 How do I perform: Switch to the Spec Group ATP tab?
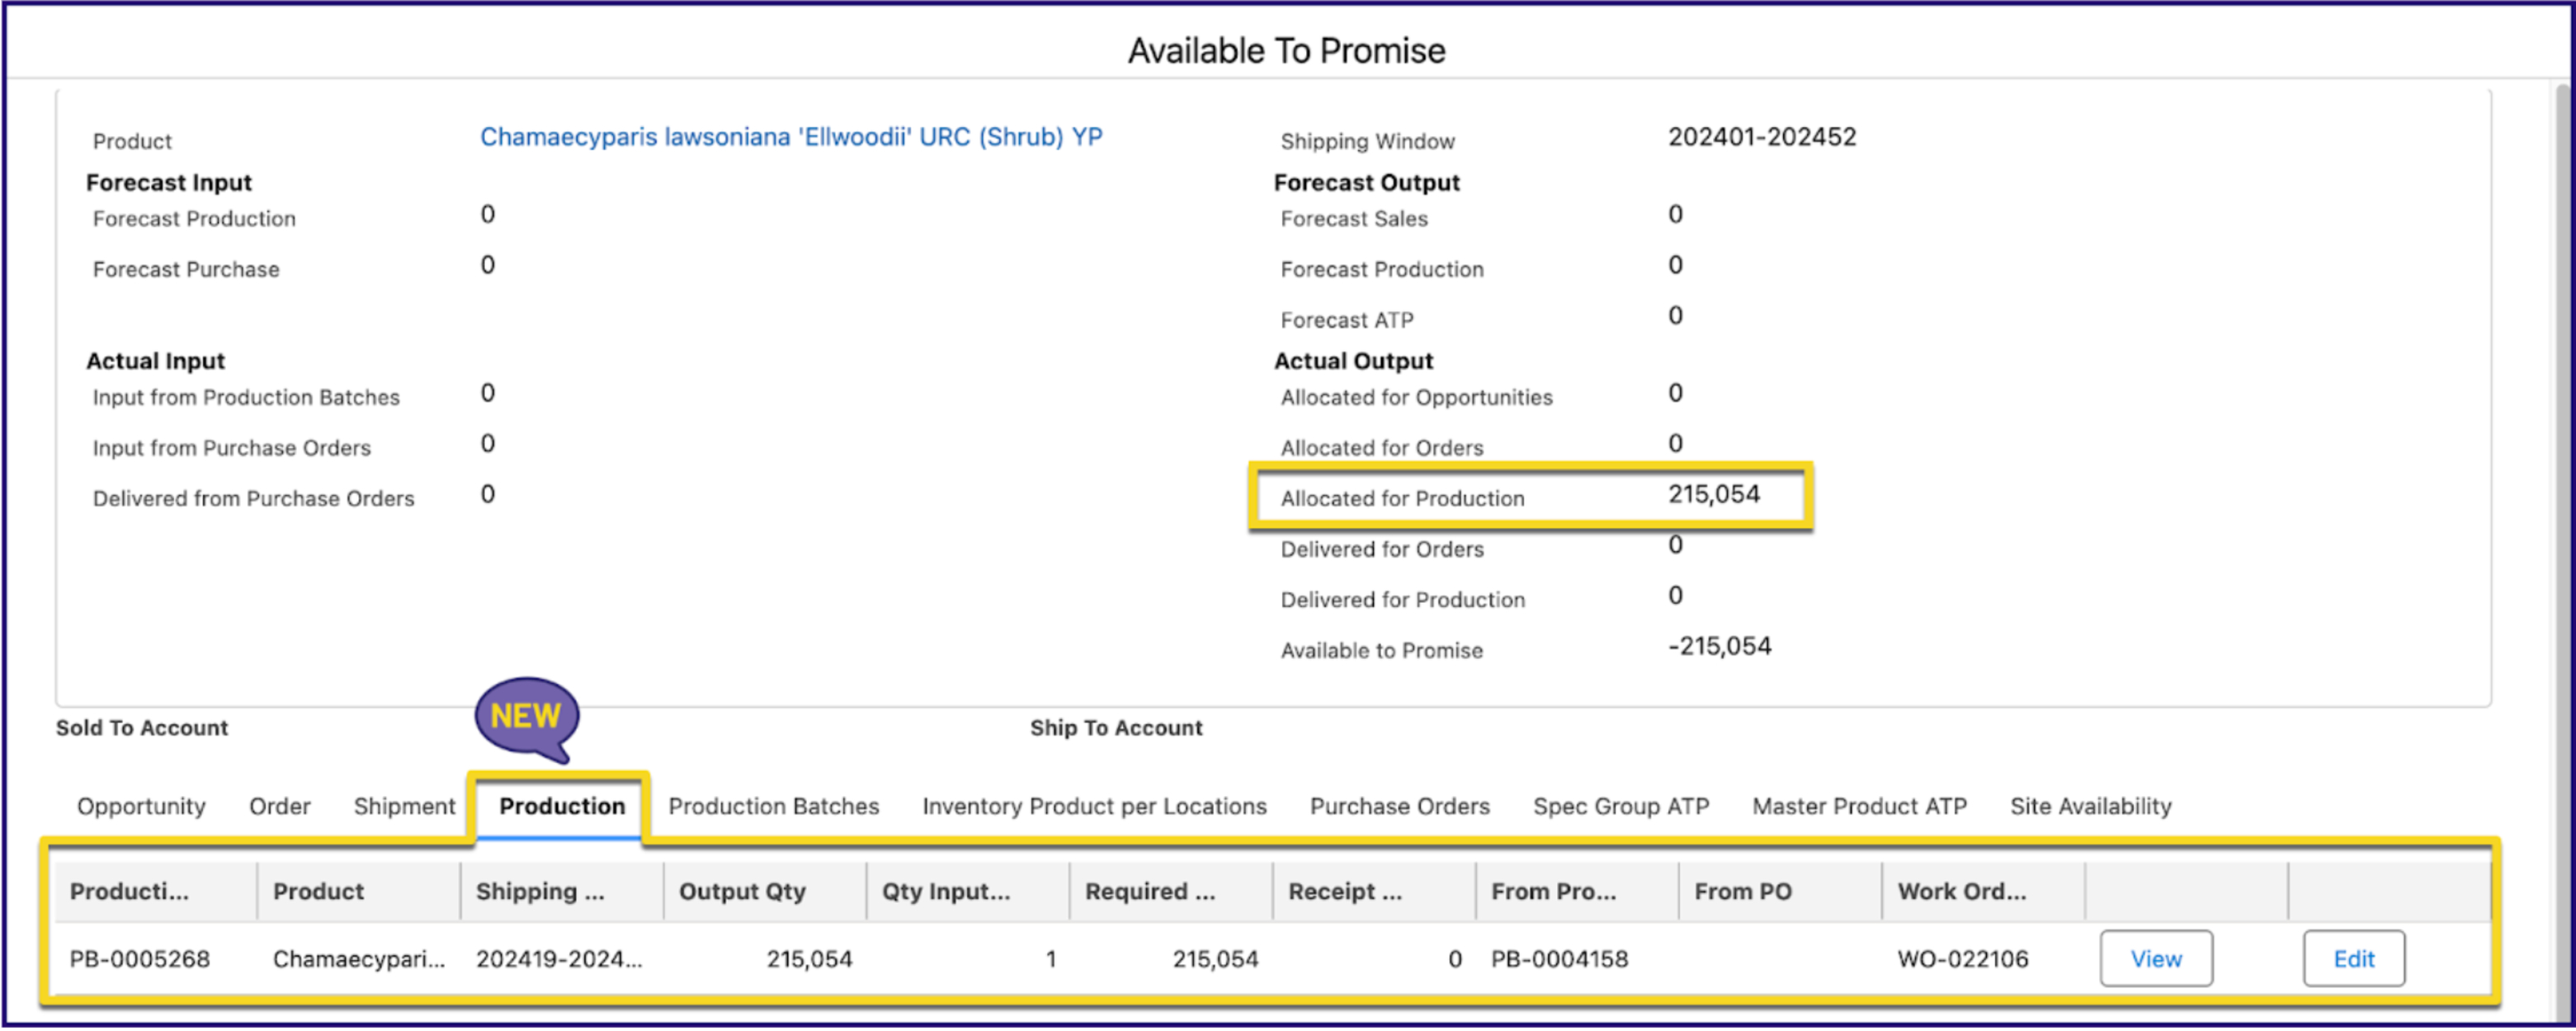pyautogui.click(x=1621, y=807)
